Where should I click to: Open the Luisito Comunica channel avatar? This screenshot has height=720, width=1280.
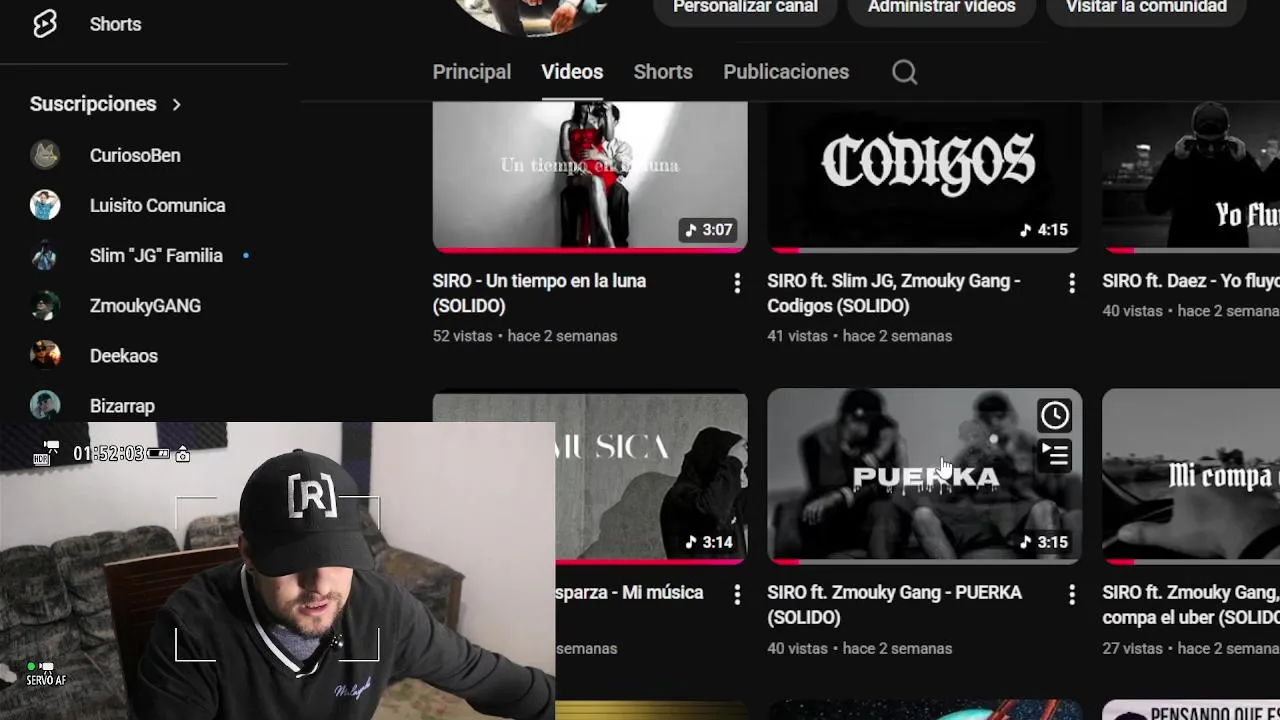(x=45, y=205)
